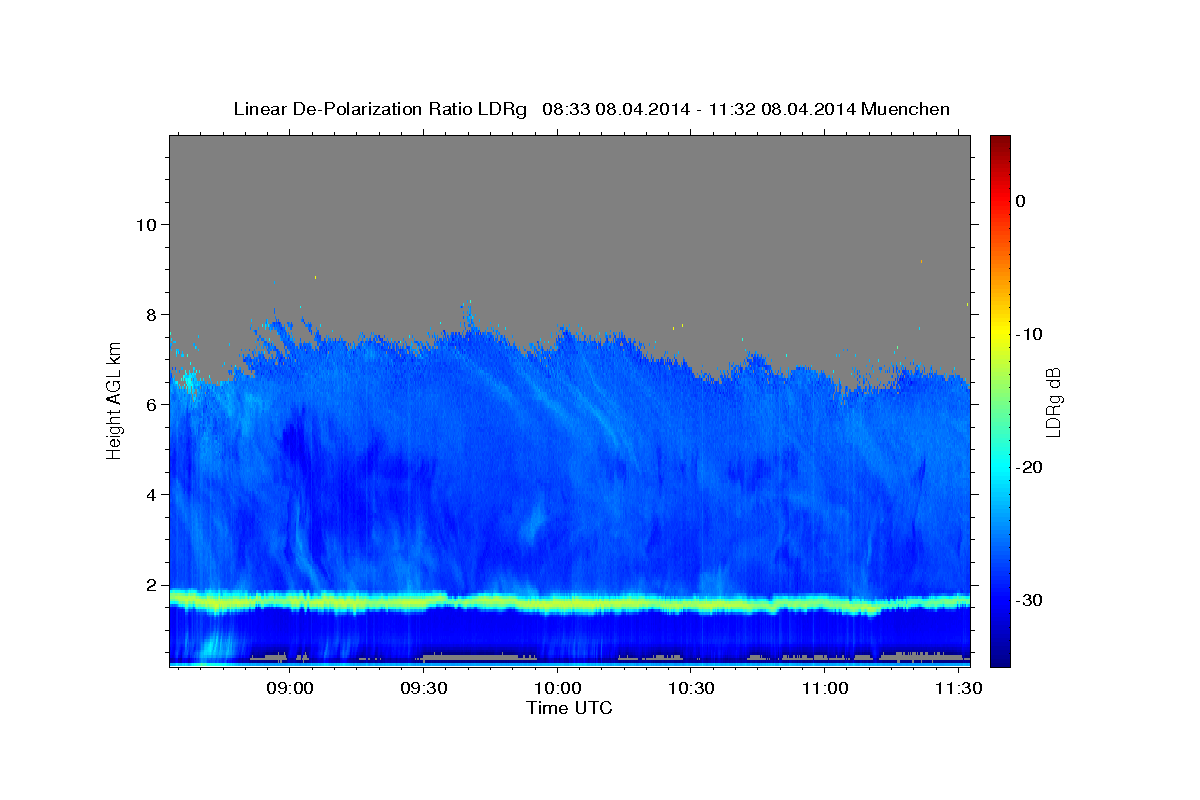Click the 10:00 time tick label
Viewport: 1200px width, 800px height.
(558, 689)
